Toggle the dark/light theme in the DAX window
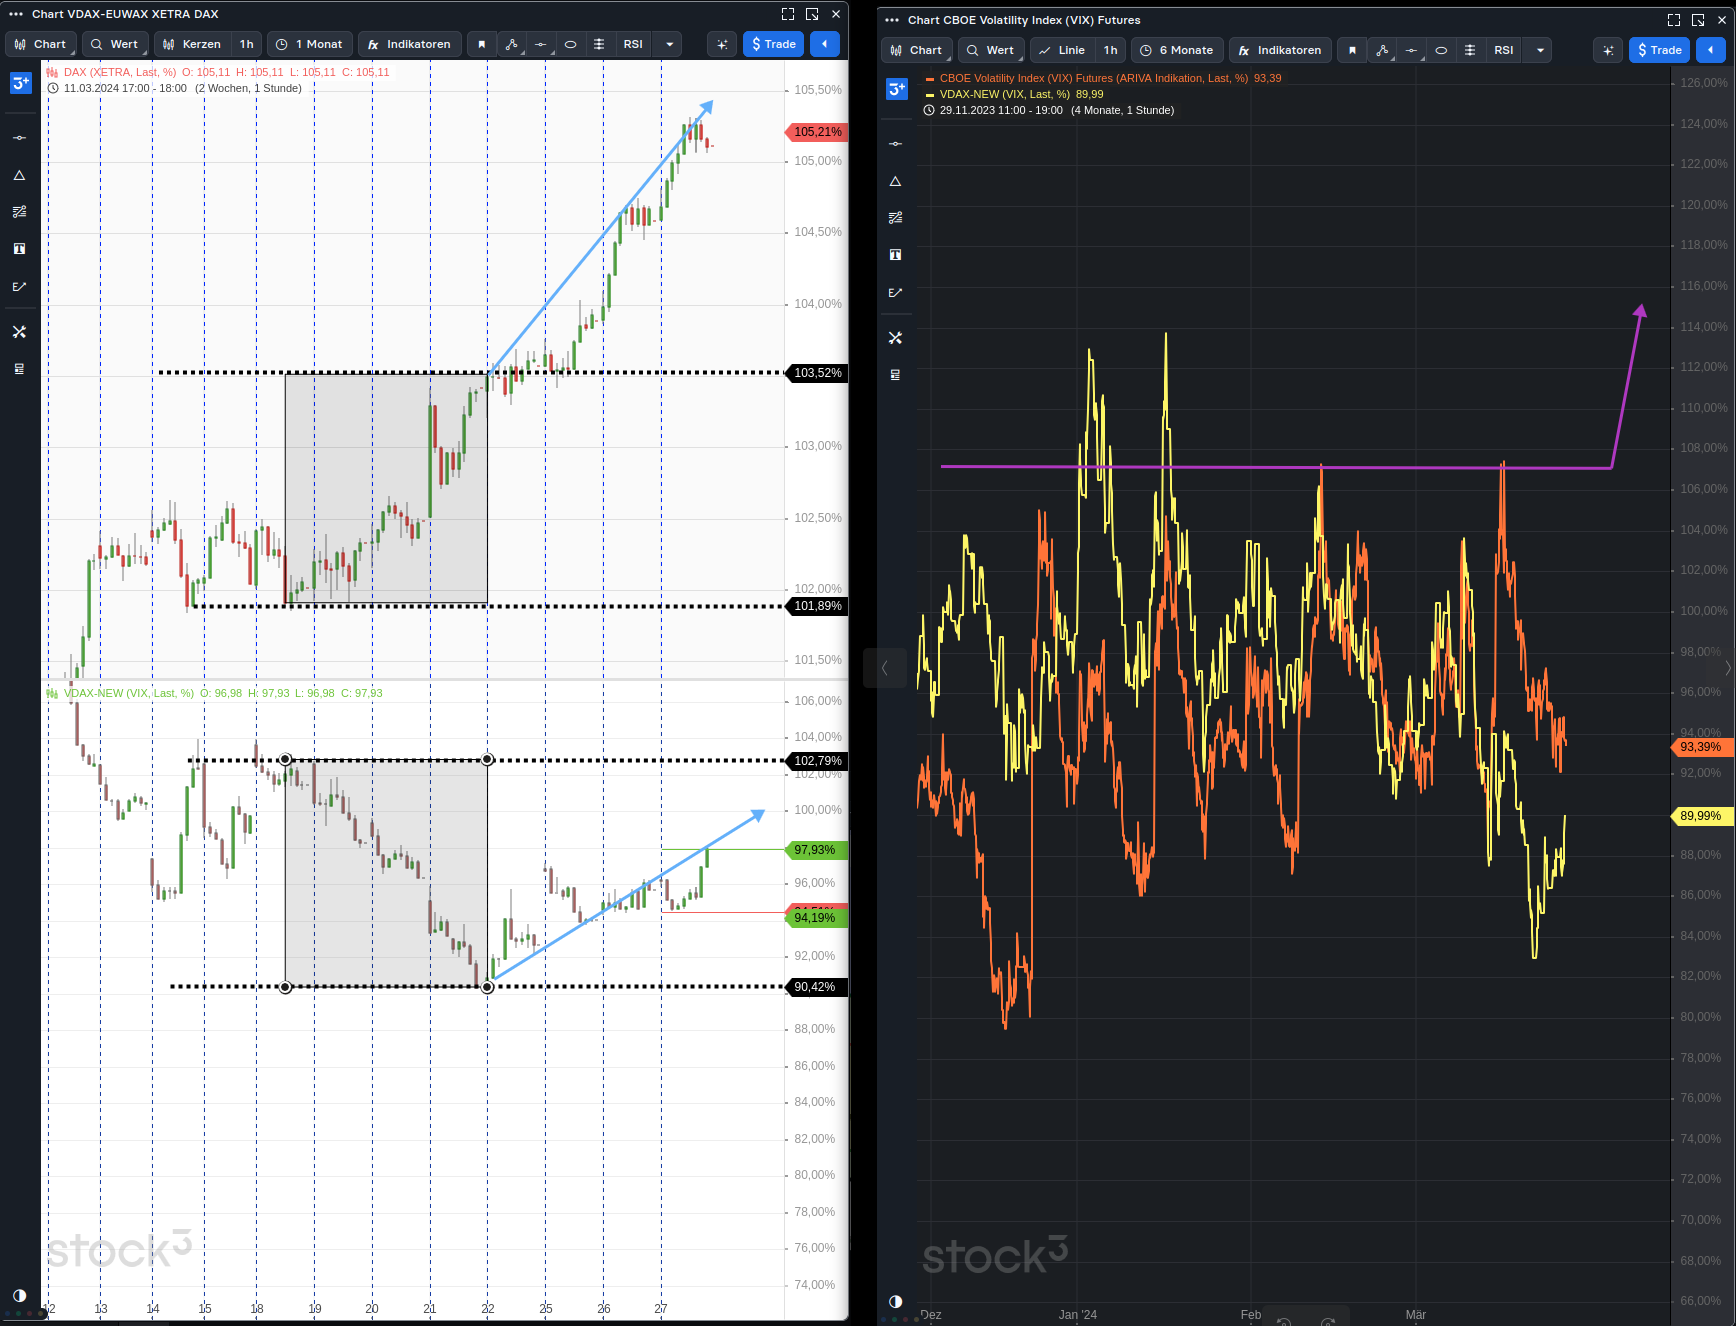The height and width of the screenshot is (1326, 1736). (x=19, y=1295)
